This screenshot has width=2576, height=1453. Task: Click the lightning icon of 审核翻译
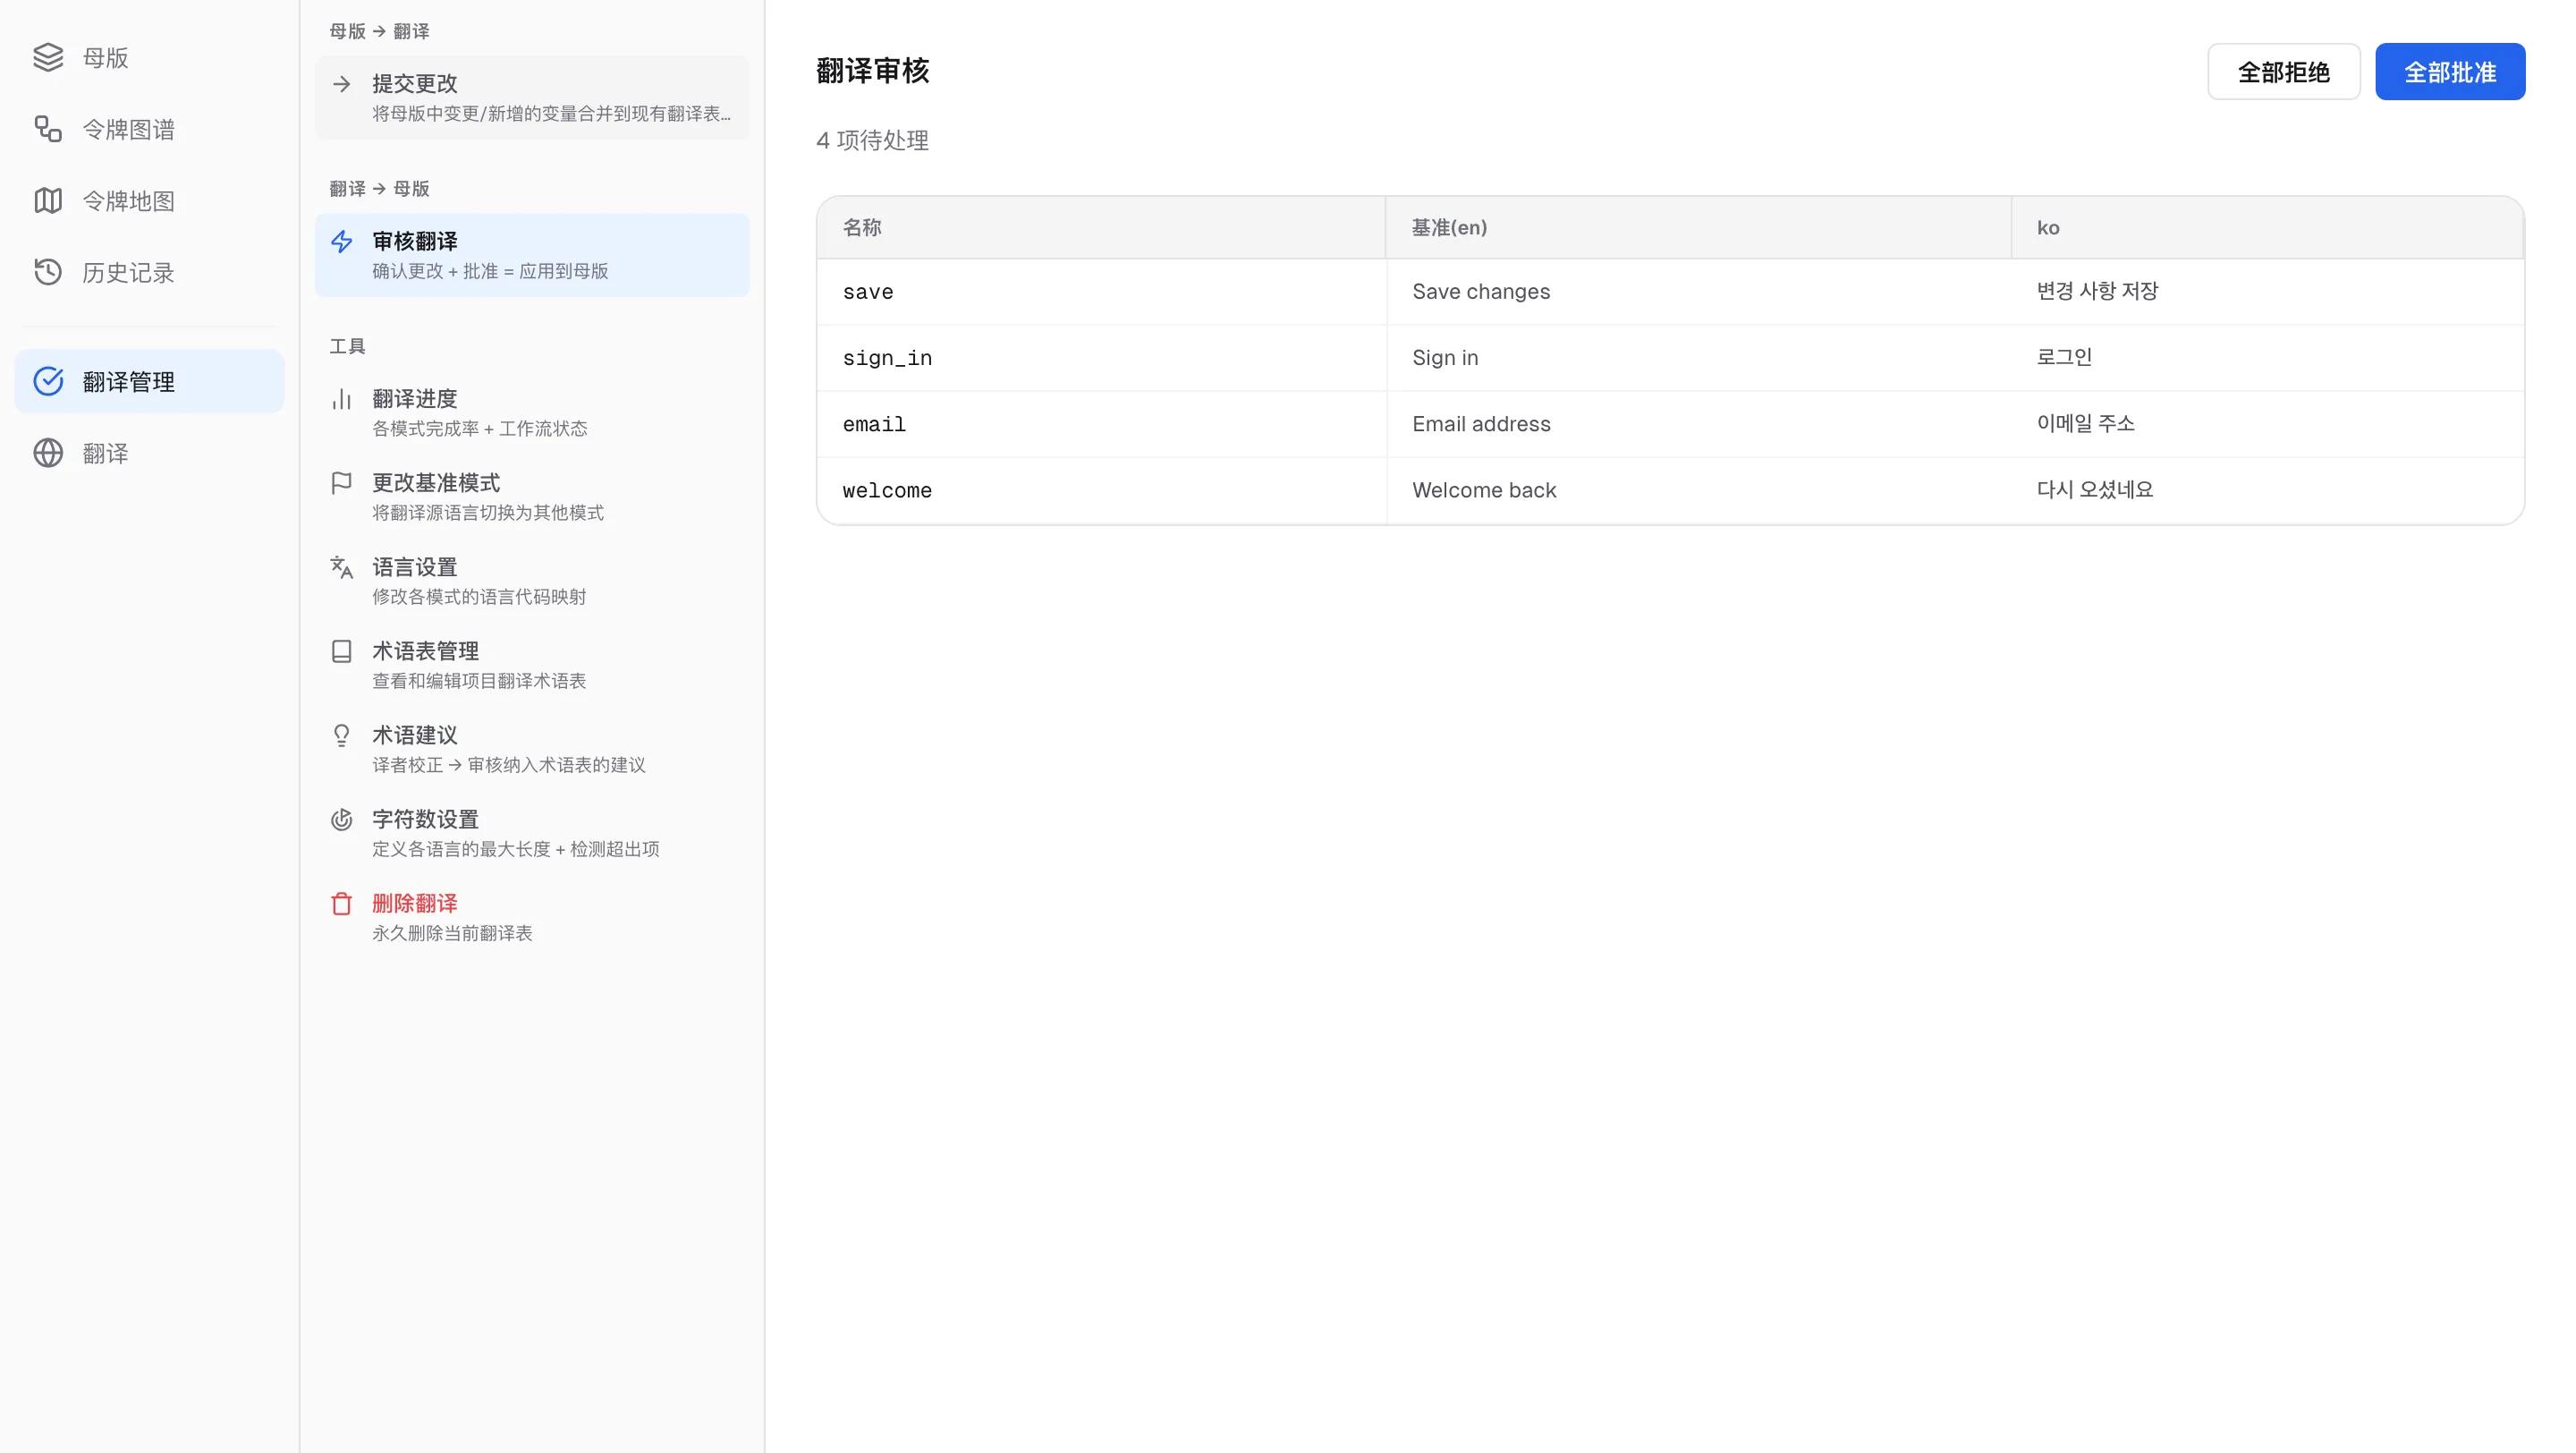[x=342, y=241]
